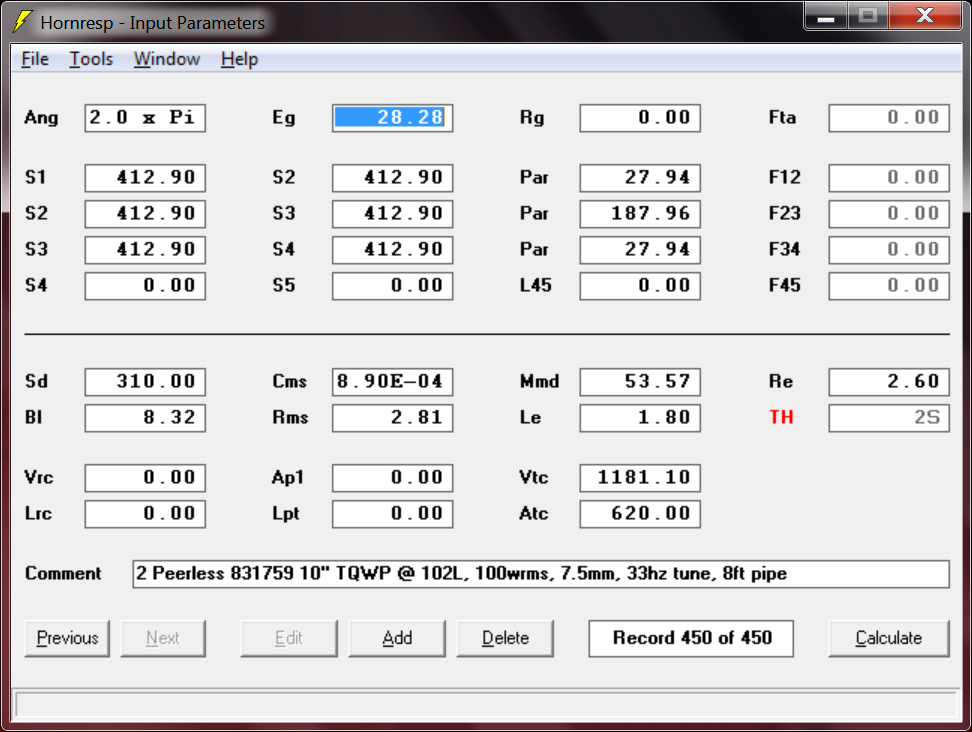Click the S1 input field
972x732 pixels.
[x=145, y=178]
